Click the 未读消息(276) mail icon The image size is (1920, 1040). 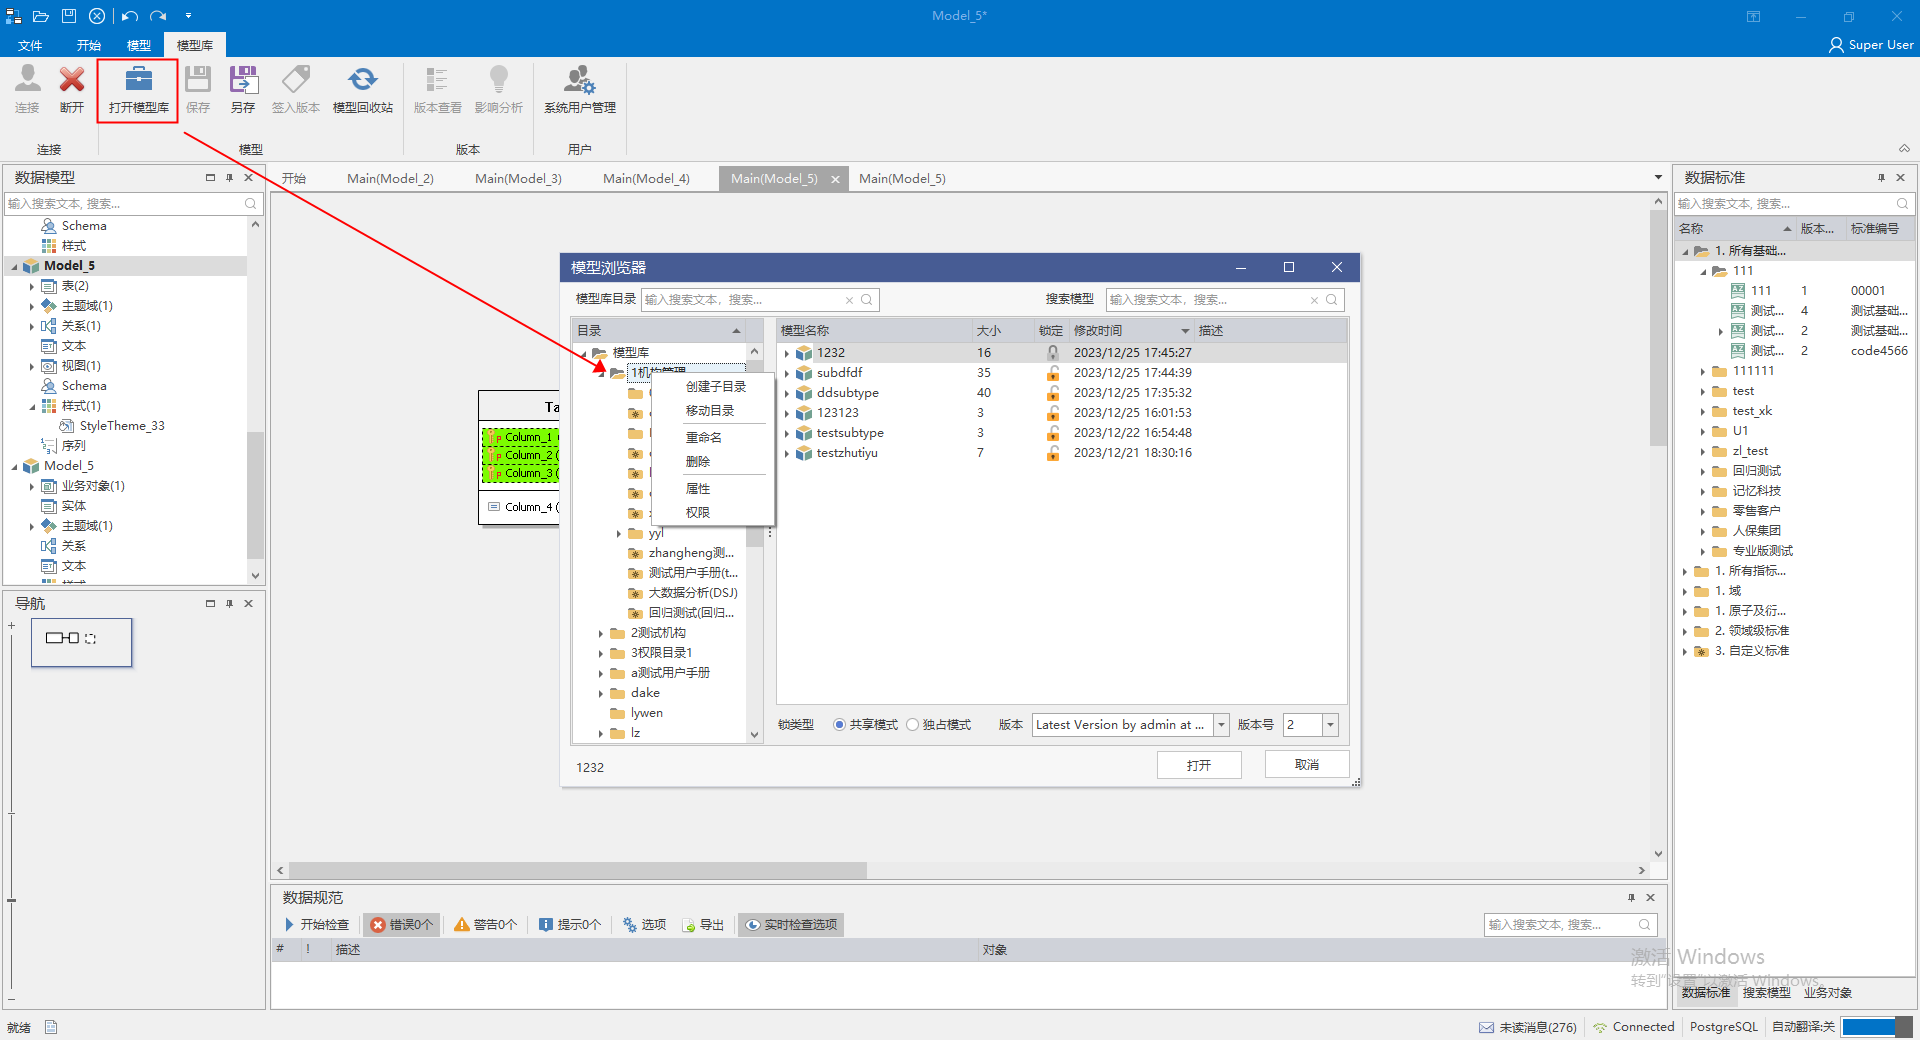click(1487, 1027)
